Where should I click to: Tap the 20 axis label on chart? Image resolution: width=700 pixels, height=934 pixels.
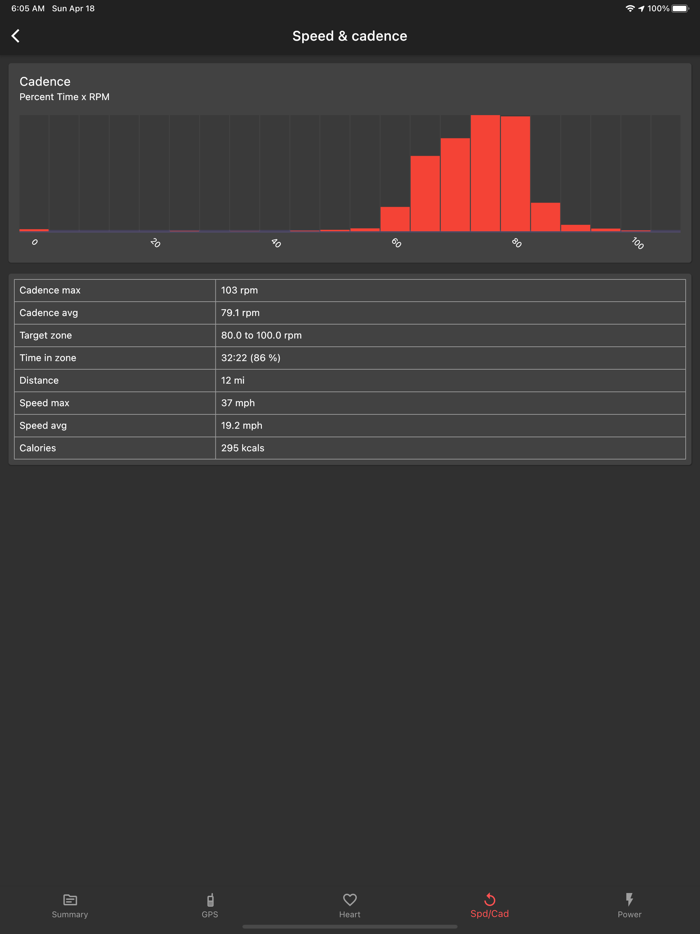155,242
